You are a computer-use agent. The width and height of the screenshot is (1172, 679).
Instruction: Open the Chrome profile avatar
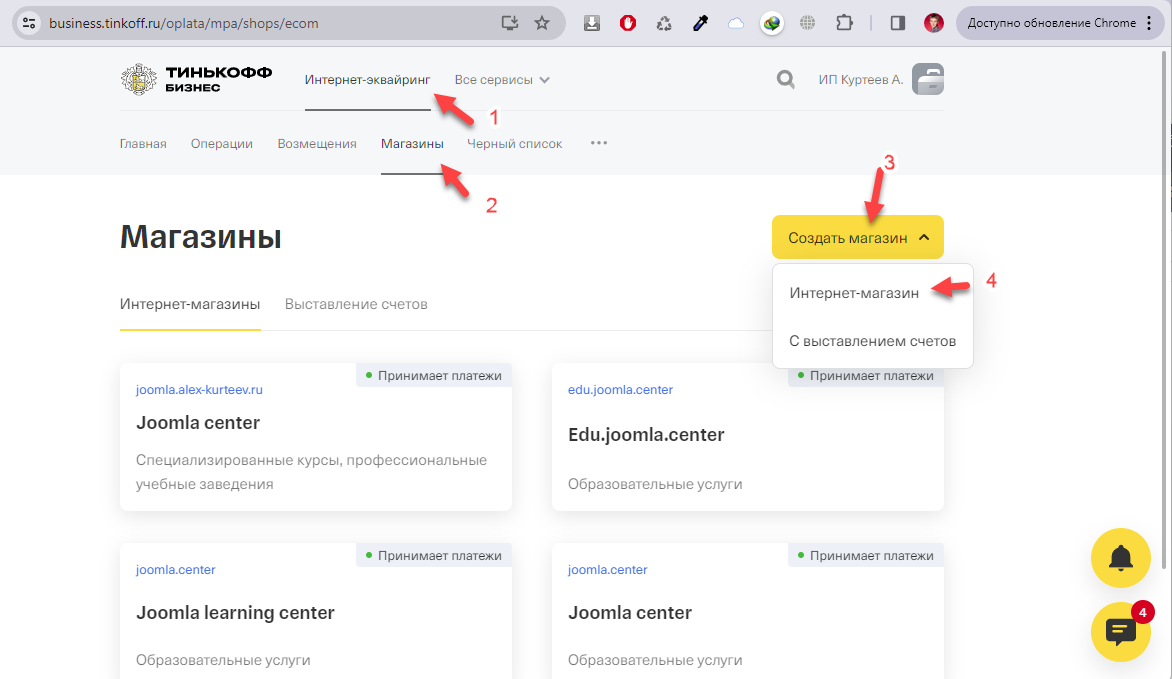[934, 23]
